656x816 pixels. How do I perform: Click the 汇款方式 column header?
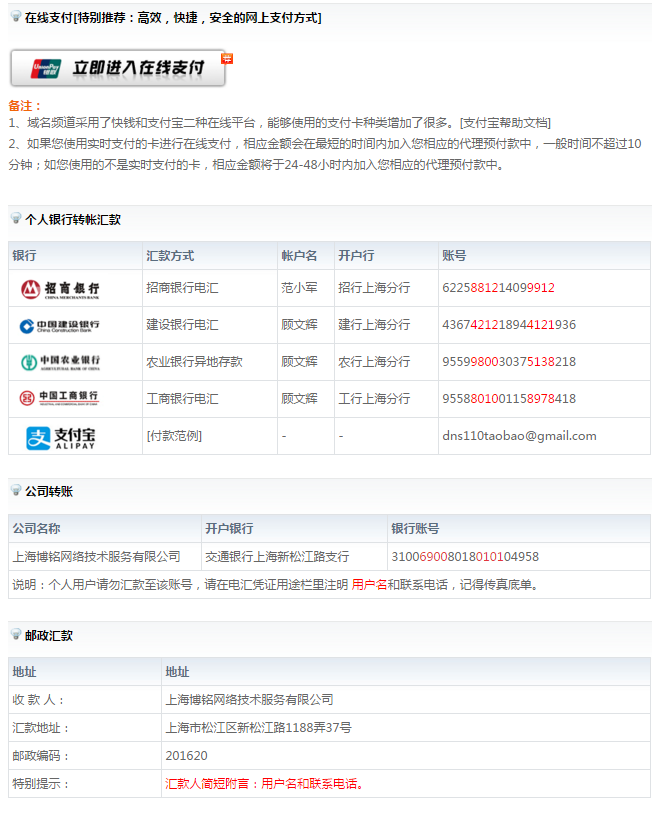(x=170, y=256)
